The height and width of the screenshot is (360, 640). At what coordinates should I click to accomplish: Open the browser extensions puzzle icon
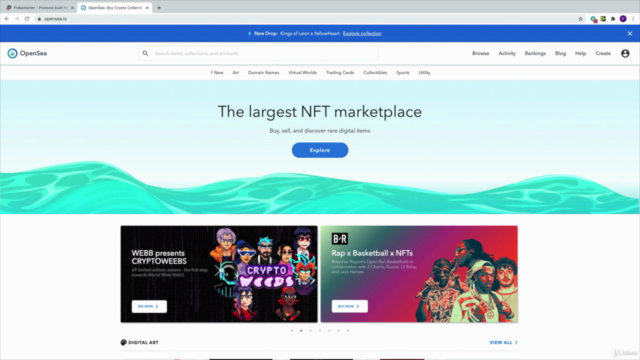[613, 19]
